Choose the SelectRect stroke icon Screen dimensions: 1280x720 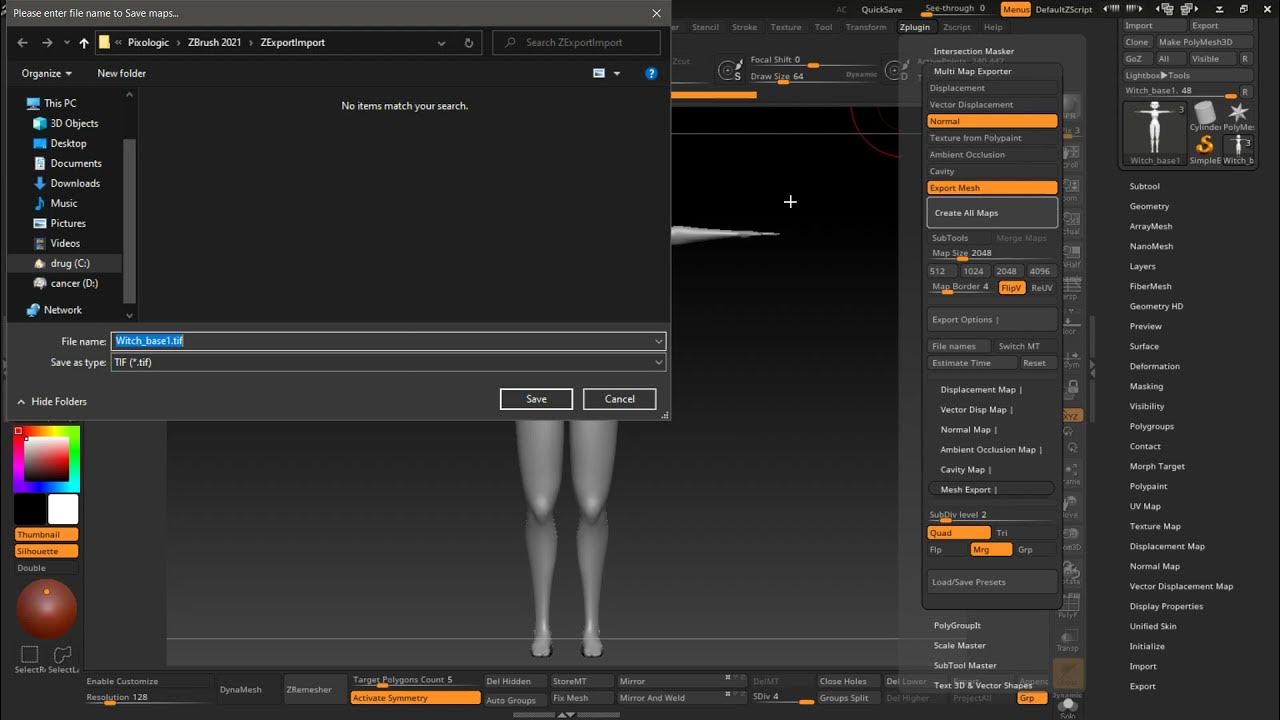point(30,658)
